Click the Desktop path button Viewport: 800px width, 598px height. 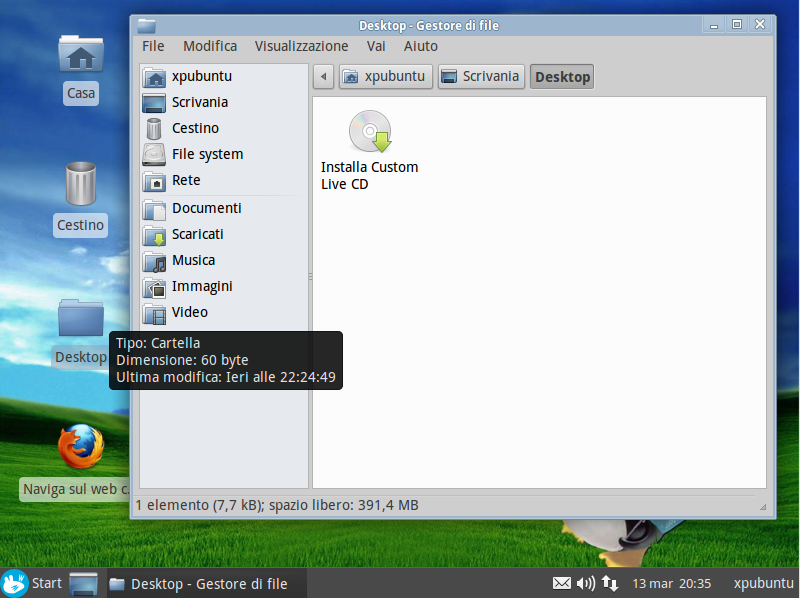[562, 77]
